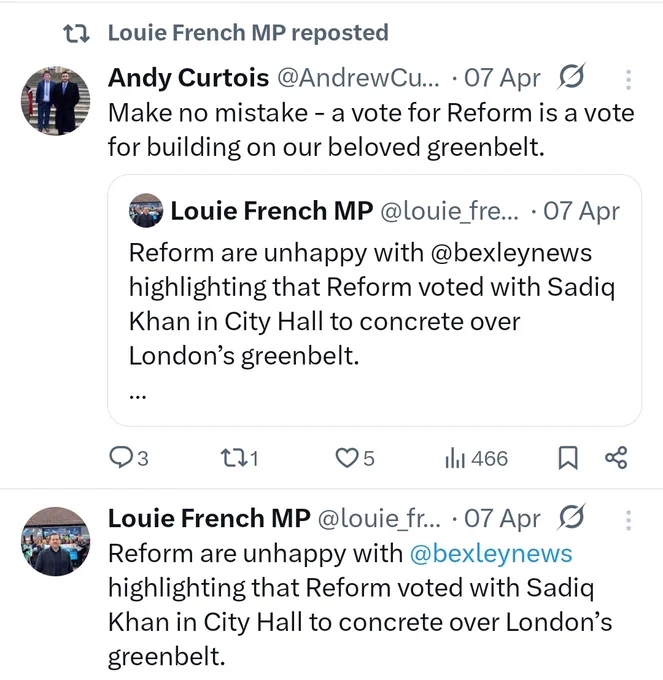Expand the quoted tweet's truncated ellipsis
Viewport: 663px width, 680px height.
tap(137, 395)
